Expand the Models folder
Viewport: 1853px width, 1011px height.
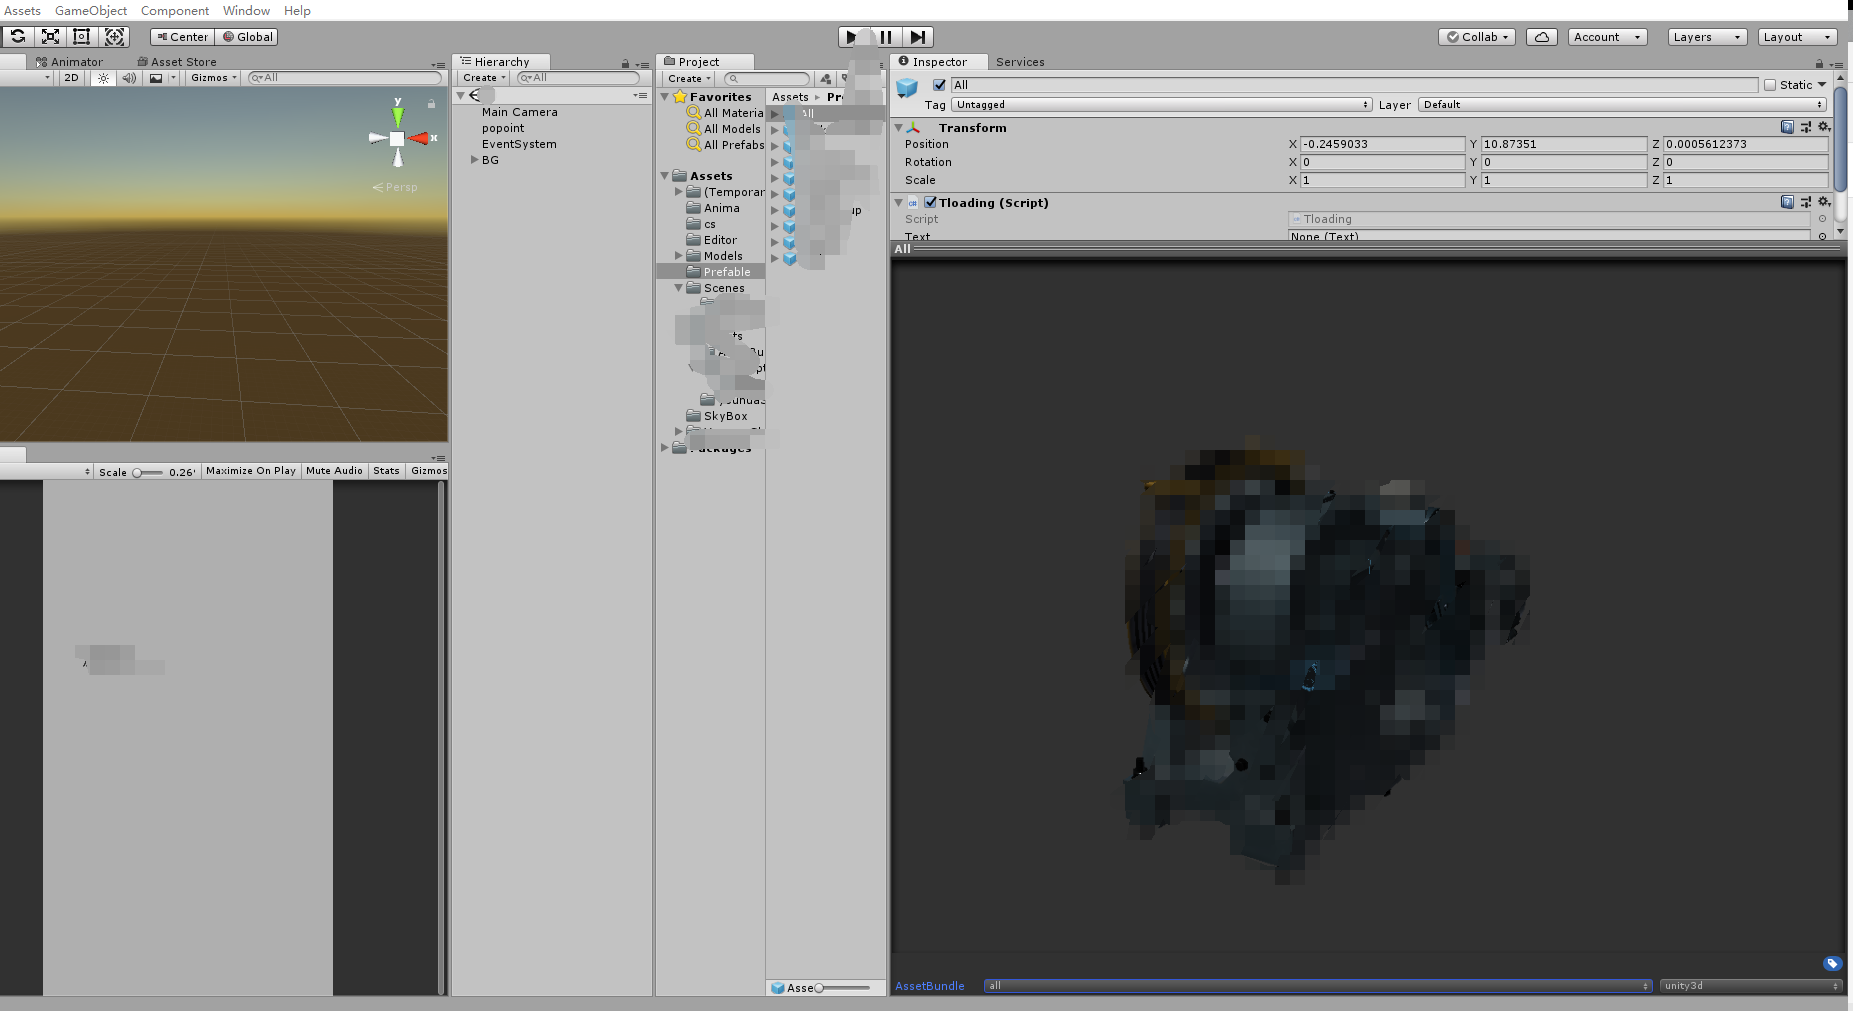point(678,256)
